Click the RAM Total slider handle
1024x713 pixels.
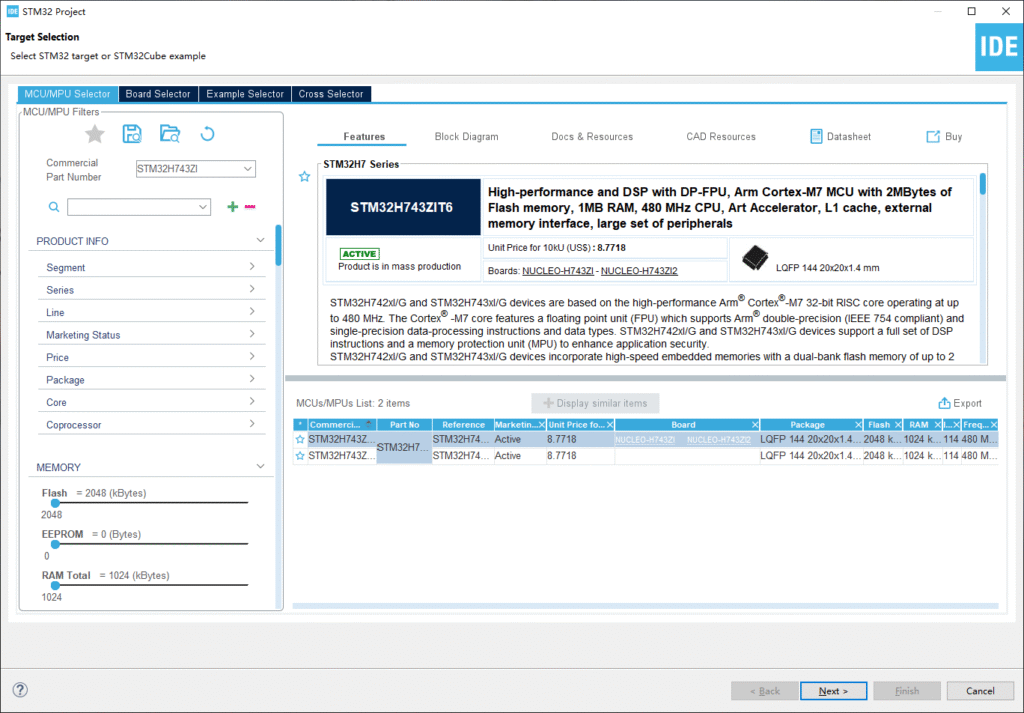coord(56,585)
